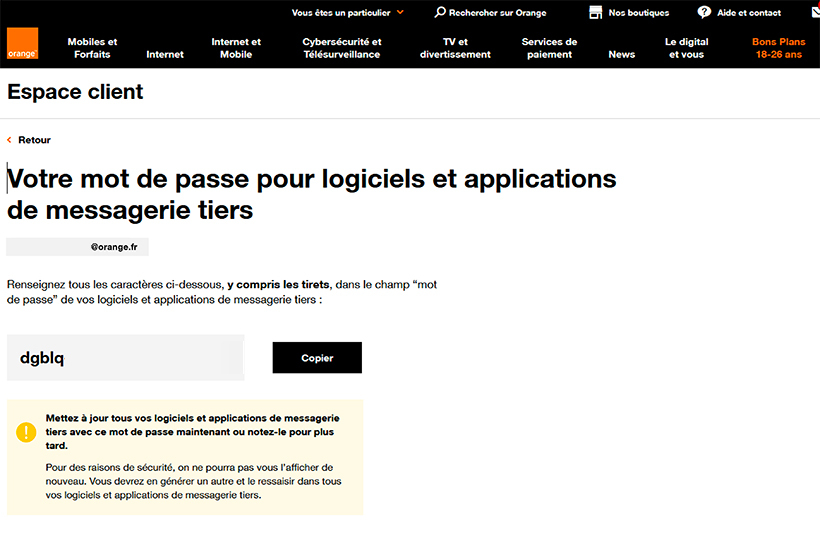This screenshot has width=820, height=540.
Task: Click the bold text 'y compris les tirets'
Action: coord(278,284)
